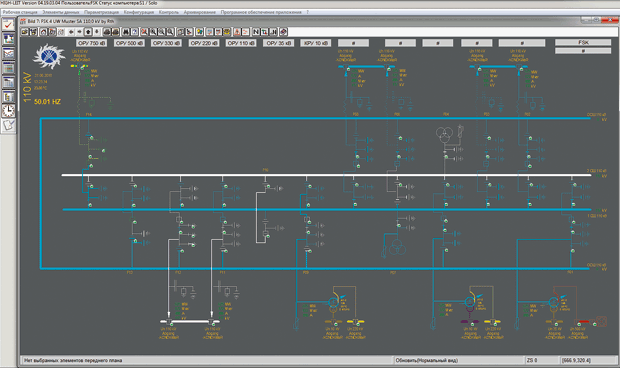Viewport: 620px width, 368px height.
Task: Select the three-winding transformer symbol near F04
Action: (445, 135)
